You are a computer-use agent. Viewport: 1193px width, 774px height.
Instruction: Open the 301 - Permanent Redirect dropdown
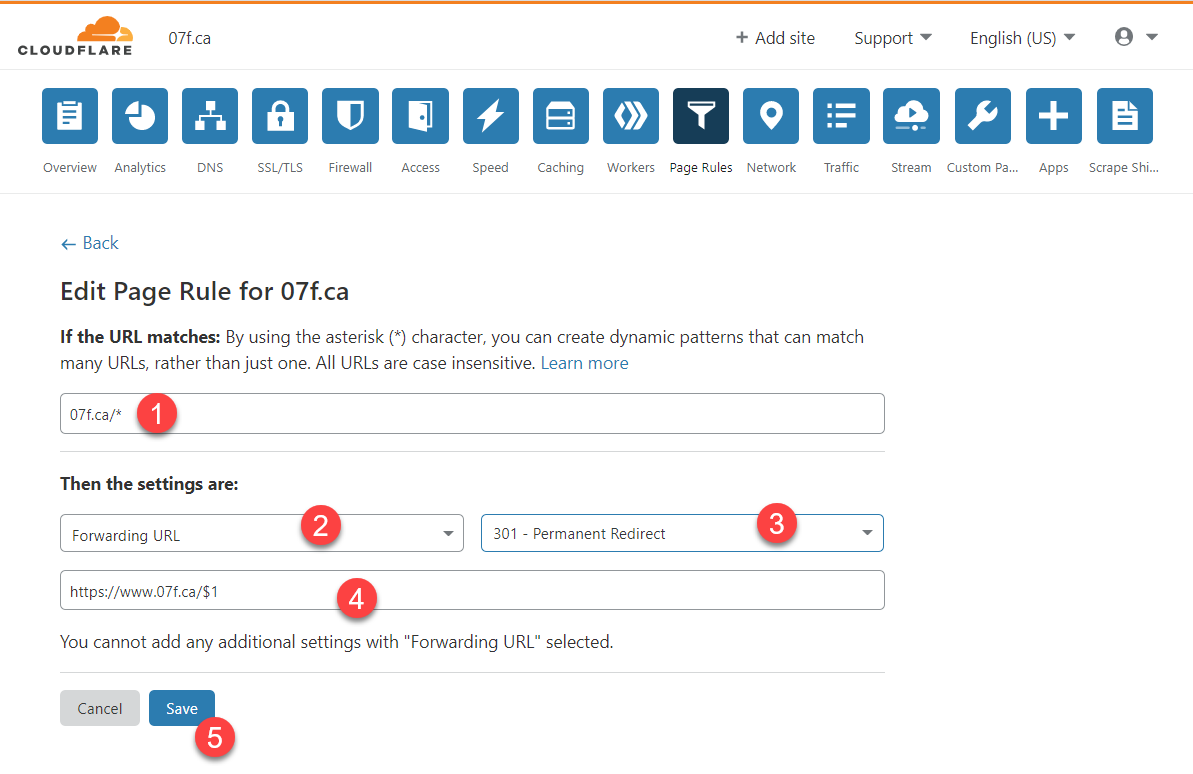[682, 533]
